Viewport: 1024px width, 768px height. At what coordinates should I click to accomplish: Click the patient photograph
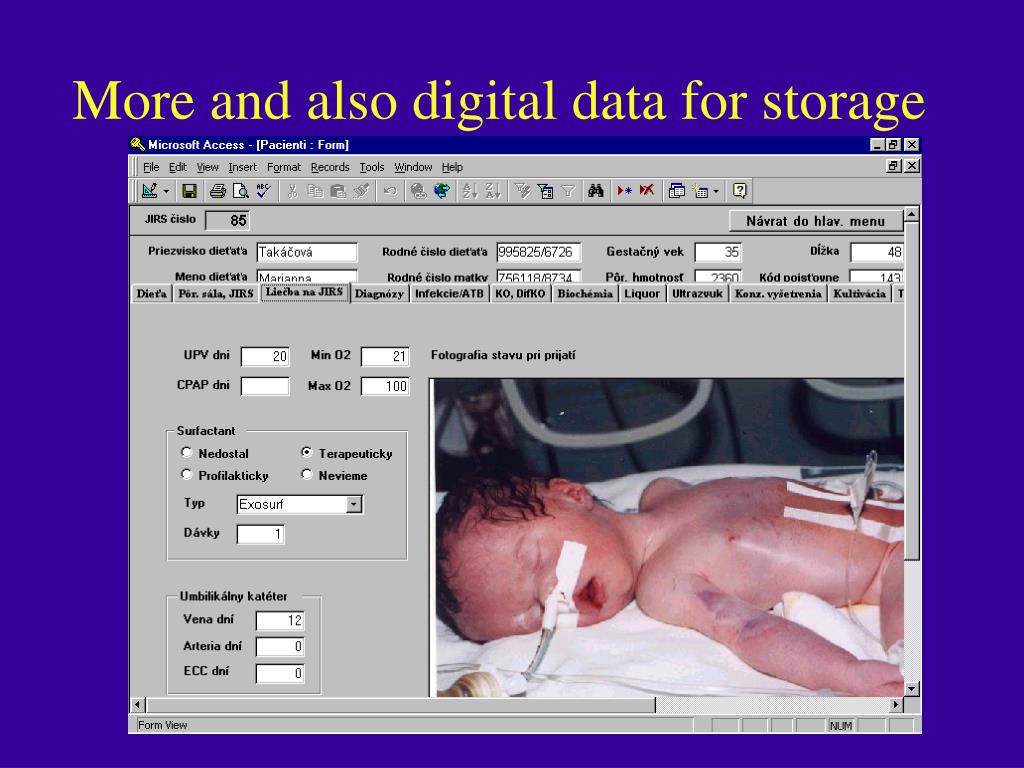(669, 537)
